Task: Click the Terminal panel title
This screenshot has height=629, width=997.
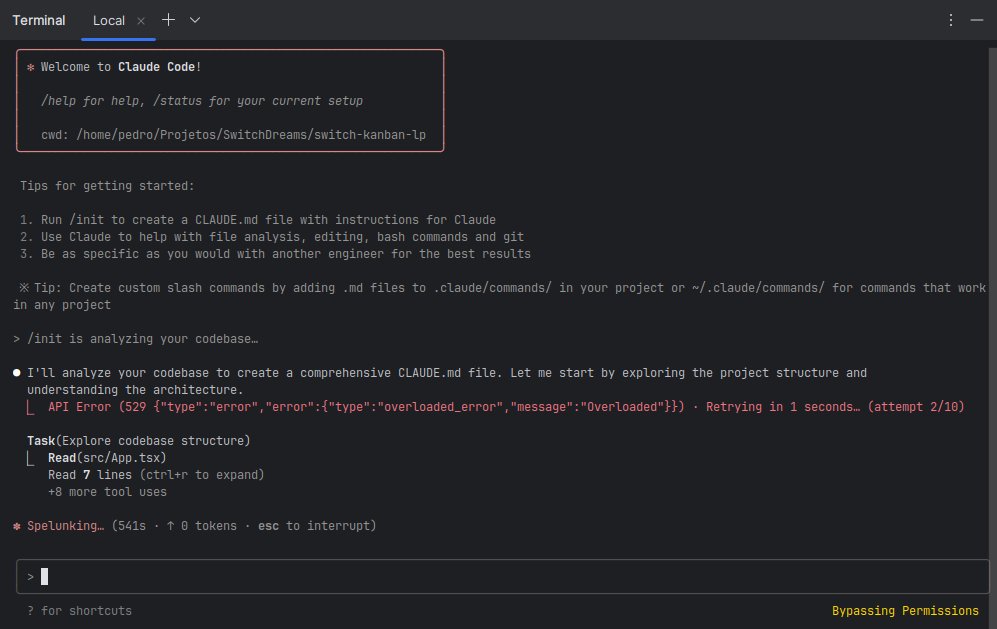Action: [39, 20]
